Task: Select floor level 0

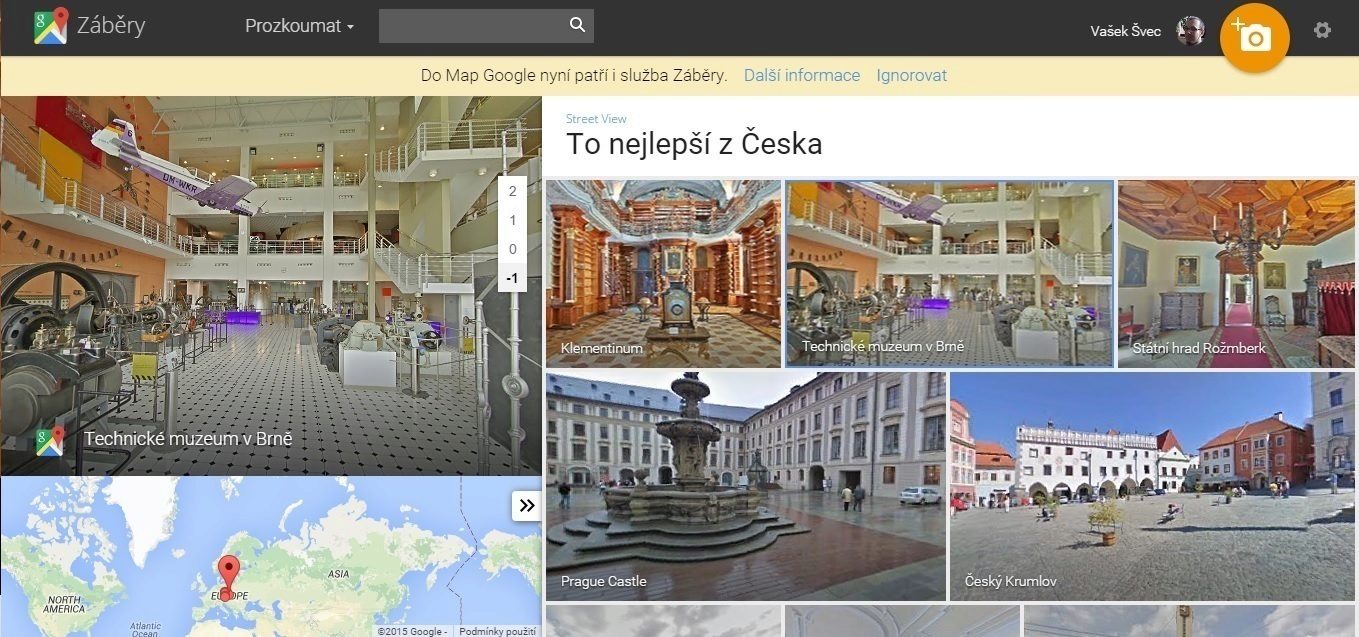Action: point(512,249)
